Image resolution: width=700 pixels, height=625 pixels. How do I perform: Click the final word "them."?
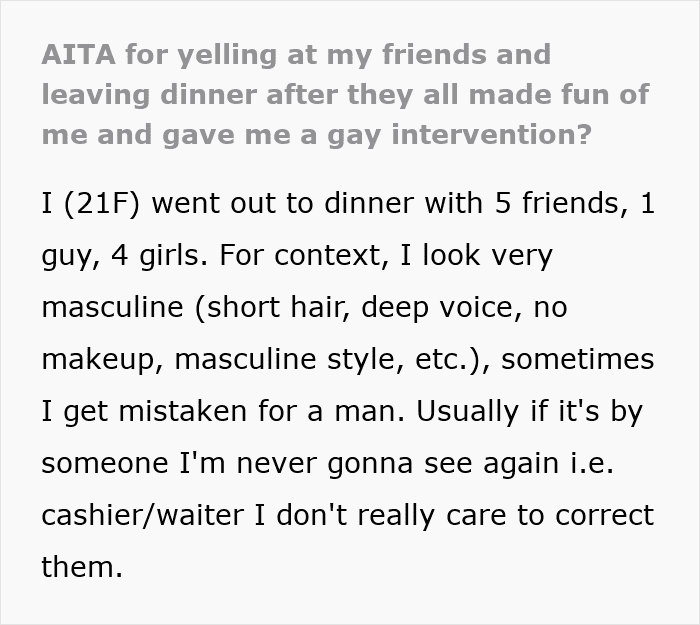81,568
